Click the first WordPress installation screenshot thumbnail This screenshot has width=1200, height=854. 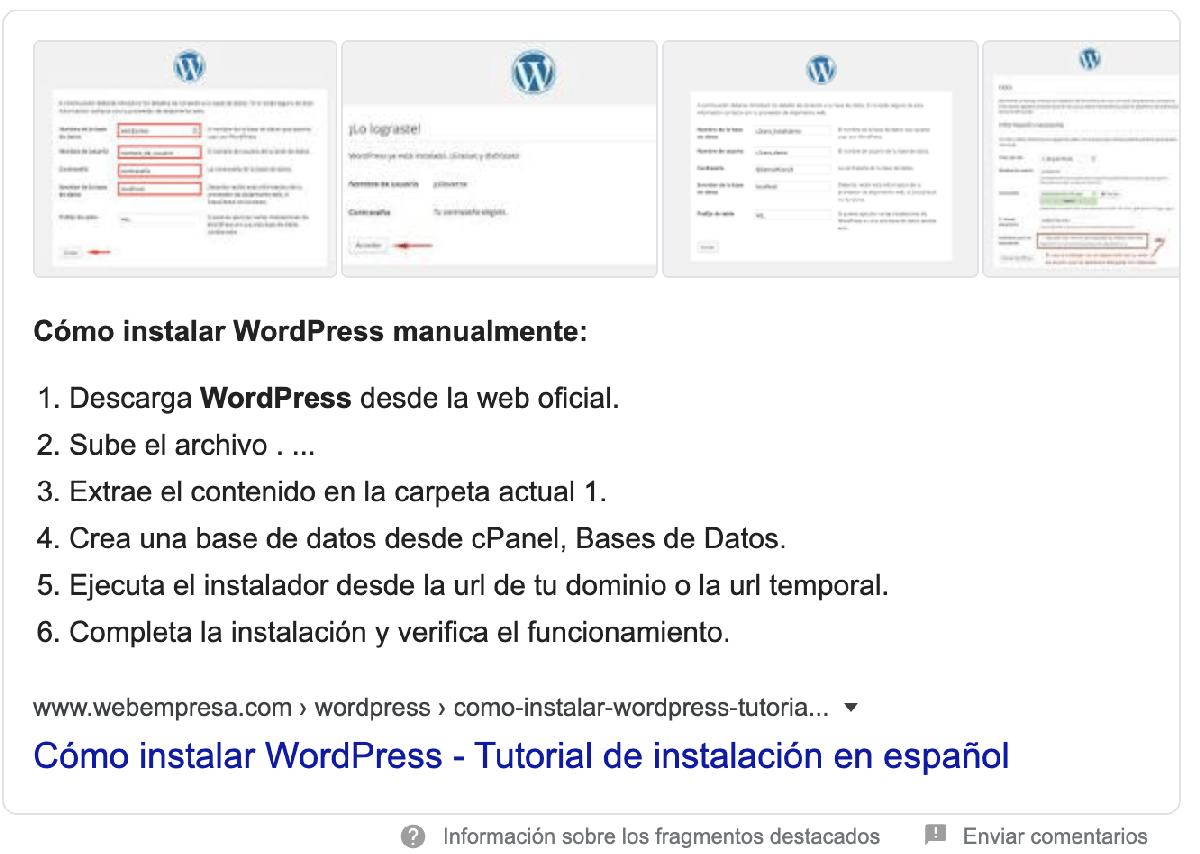(x=185, y=158)
